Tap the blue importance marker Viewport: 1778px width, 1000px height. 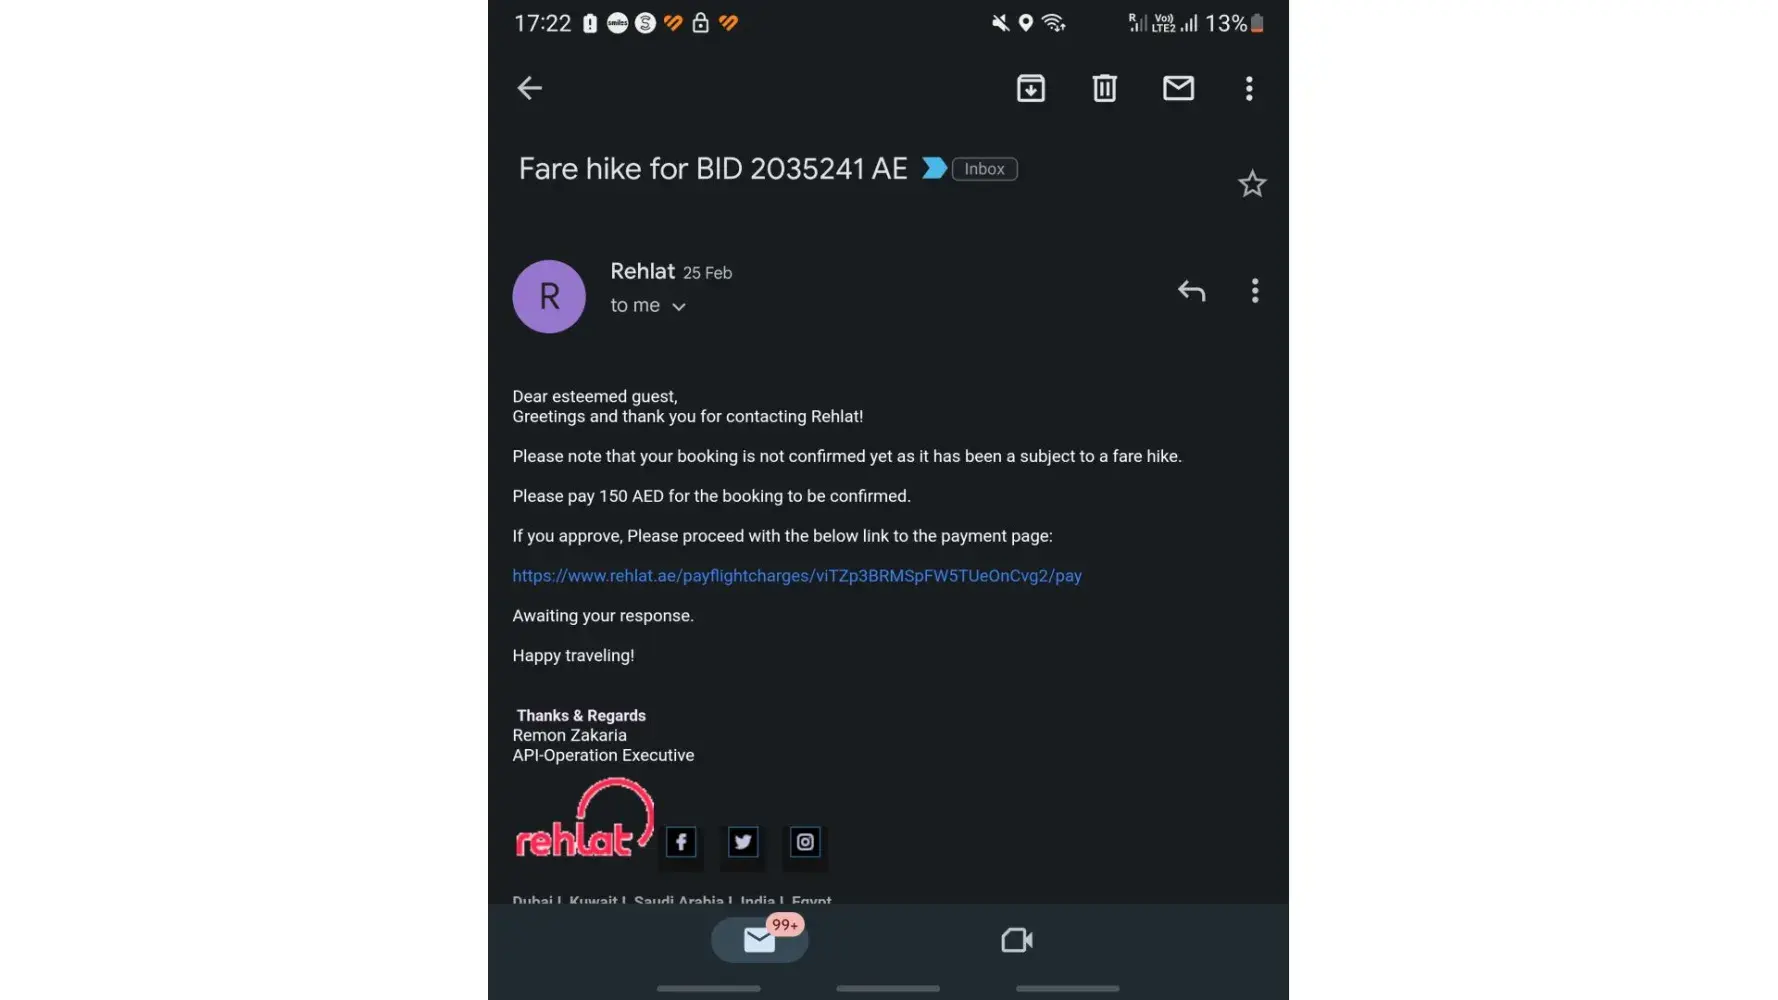tap(934, 168)
